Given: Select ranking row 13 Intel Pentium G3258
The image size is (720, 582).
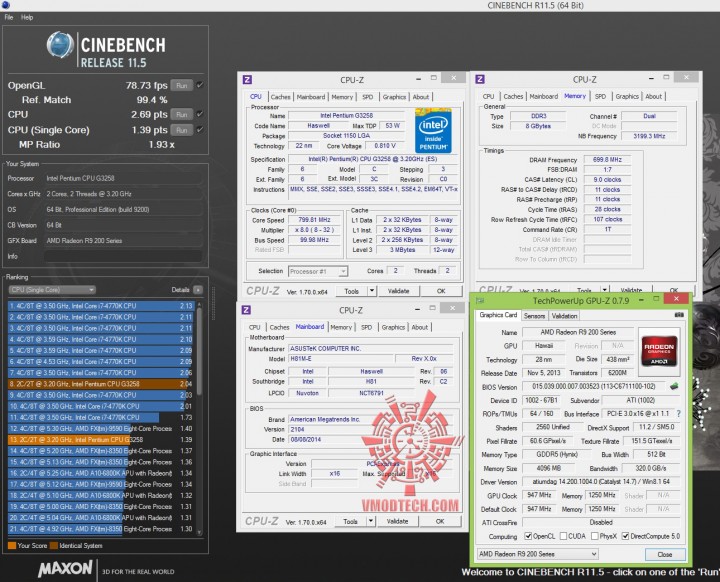Looking at the screenshot, I should click(x=100, y=440).
